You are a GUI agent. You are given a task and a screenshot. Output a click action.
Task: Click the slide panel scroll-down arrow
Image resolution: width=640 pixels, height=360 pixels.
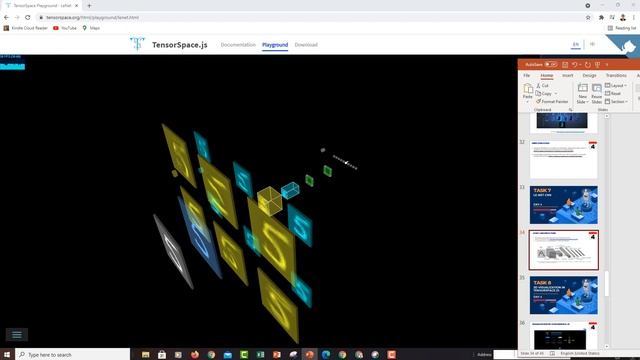point(607,347)
